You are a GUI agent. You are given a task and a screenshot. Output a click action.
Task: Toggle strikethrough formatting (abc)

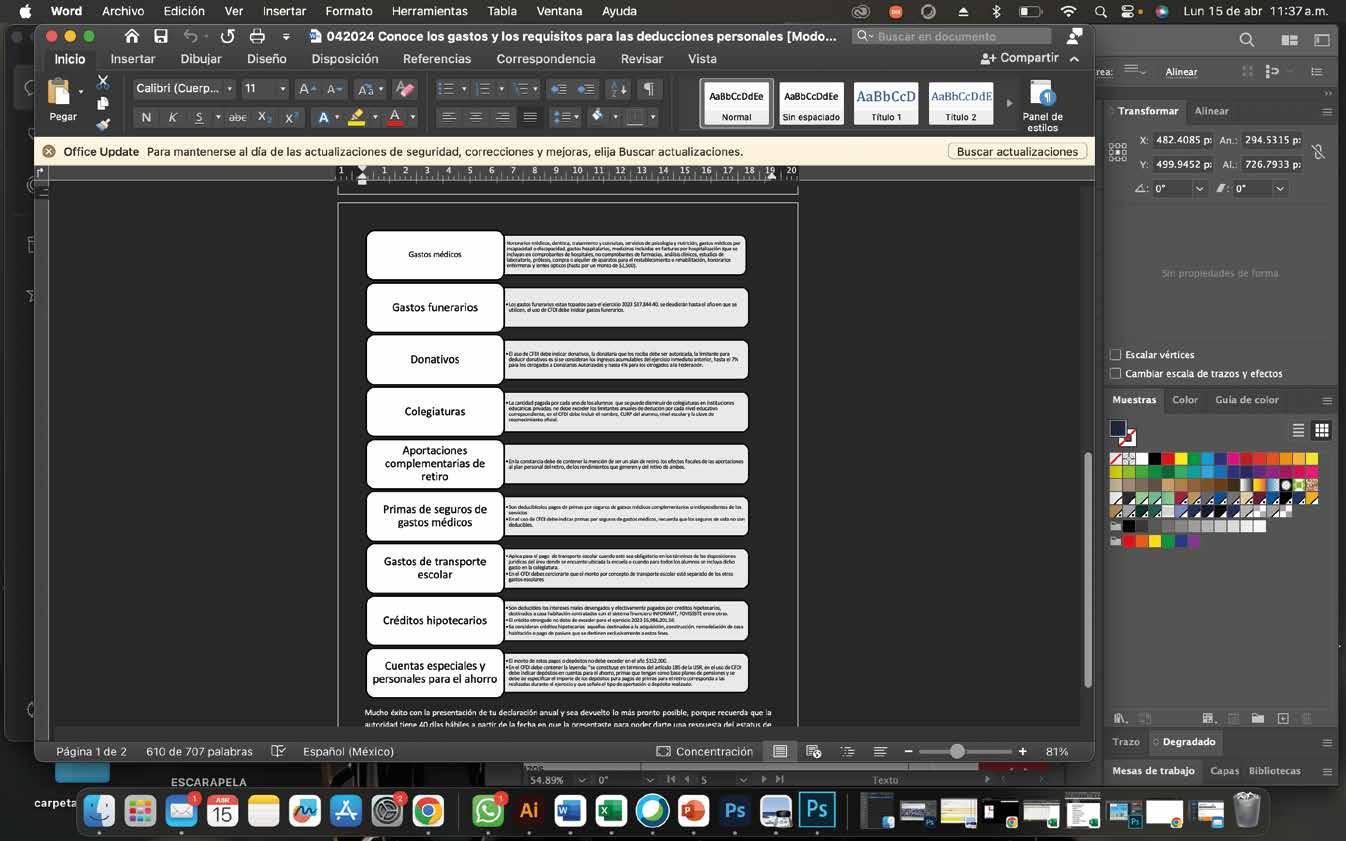pyautogui.click(x=237, y=118)
